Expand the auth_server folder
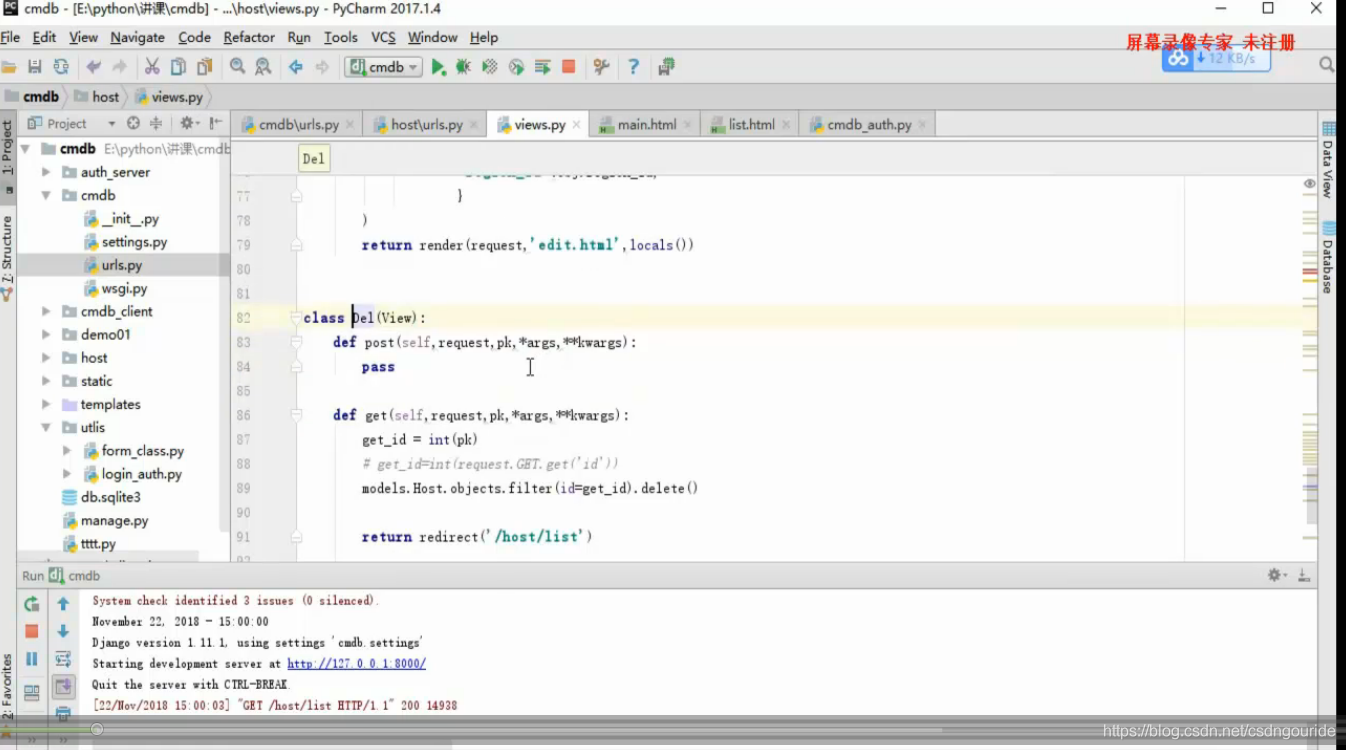The height and width of the screenshot is (750, 1346). click(x=46, y=172)
